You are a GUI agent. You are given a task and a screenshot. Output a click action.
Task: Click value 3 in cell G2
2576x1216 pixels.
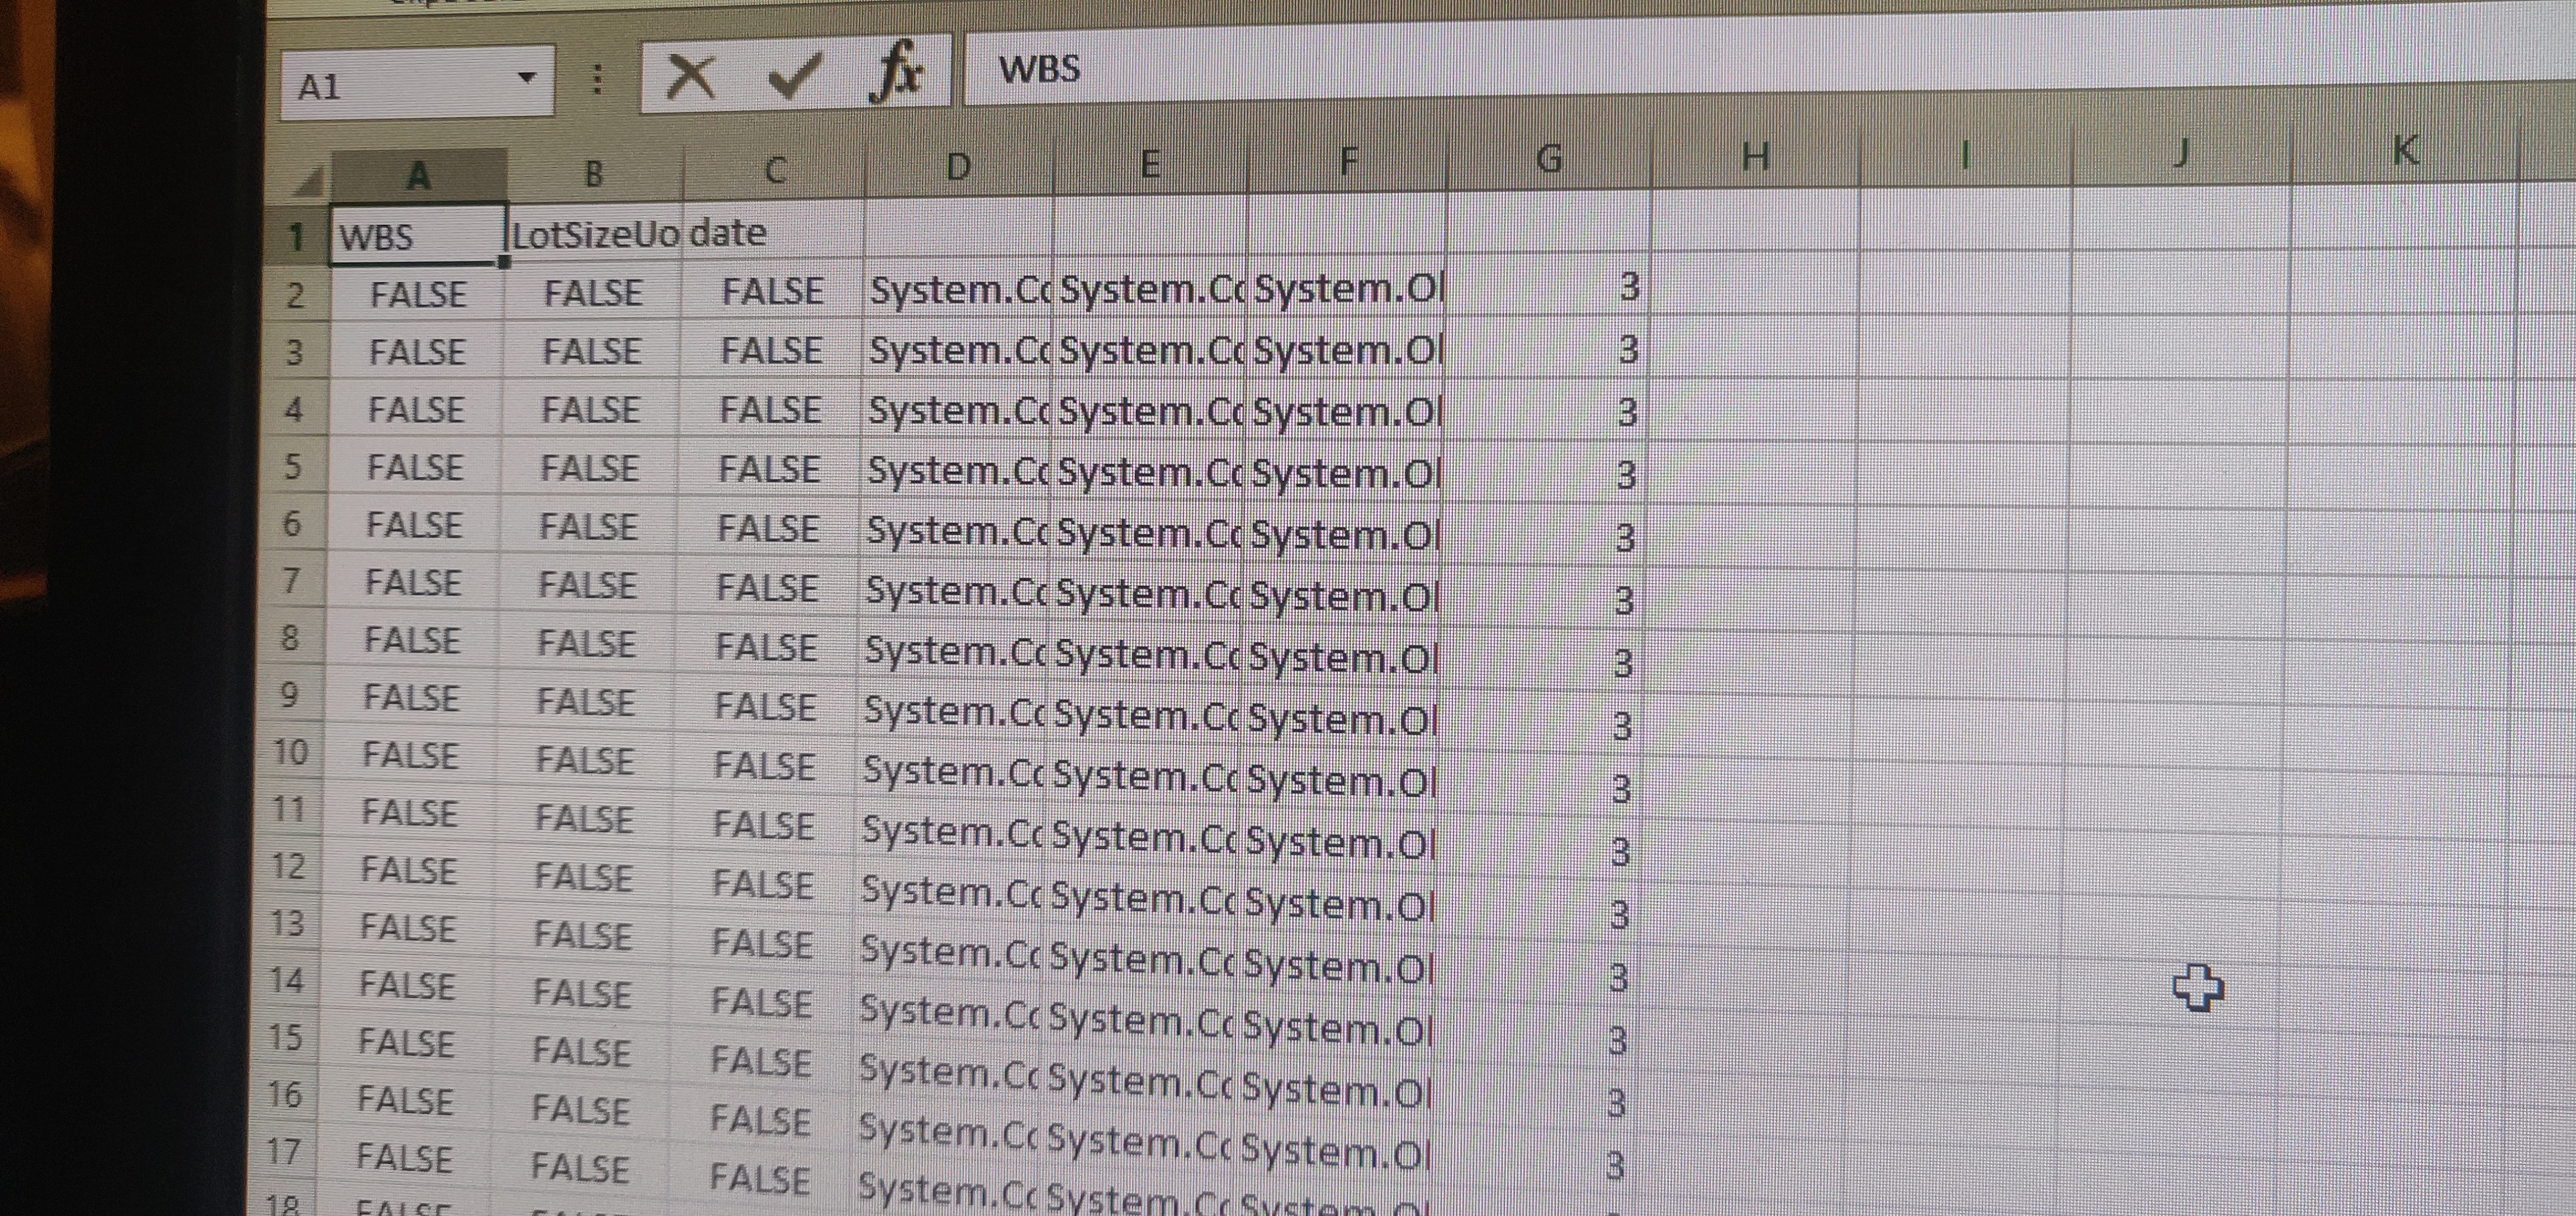tap(1630, 287)
